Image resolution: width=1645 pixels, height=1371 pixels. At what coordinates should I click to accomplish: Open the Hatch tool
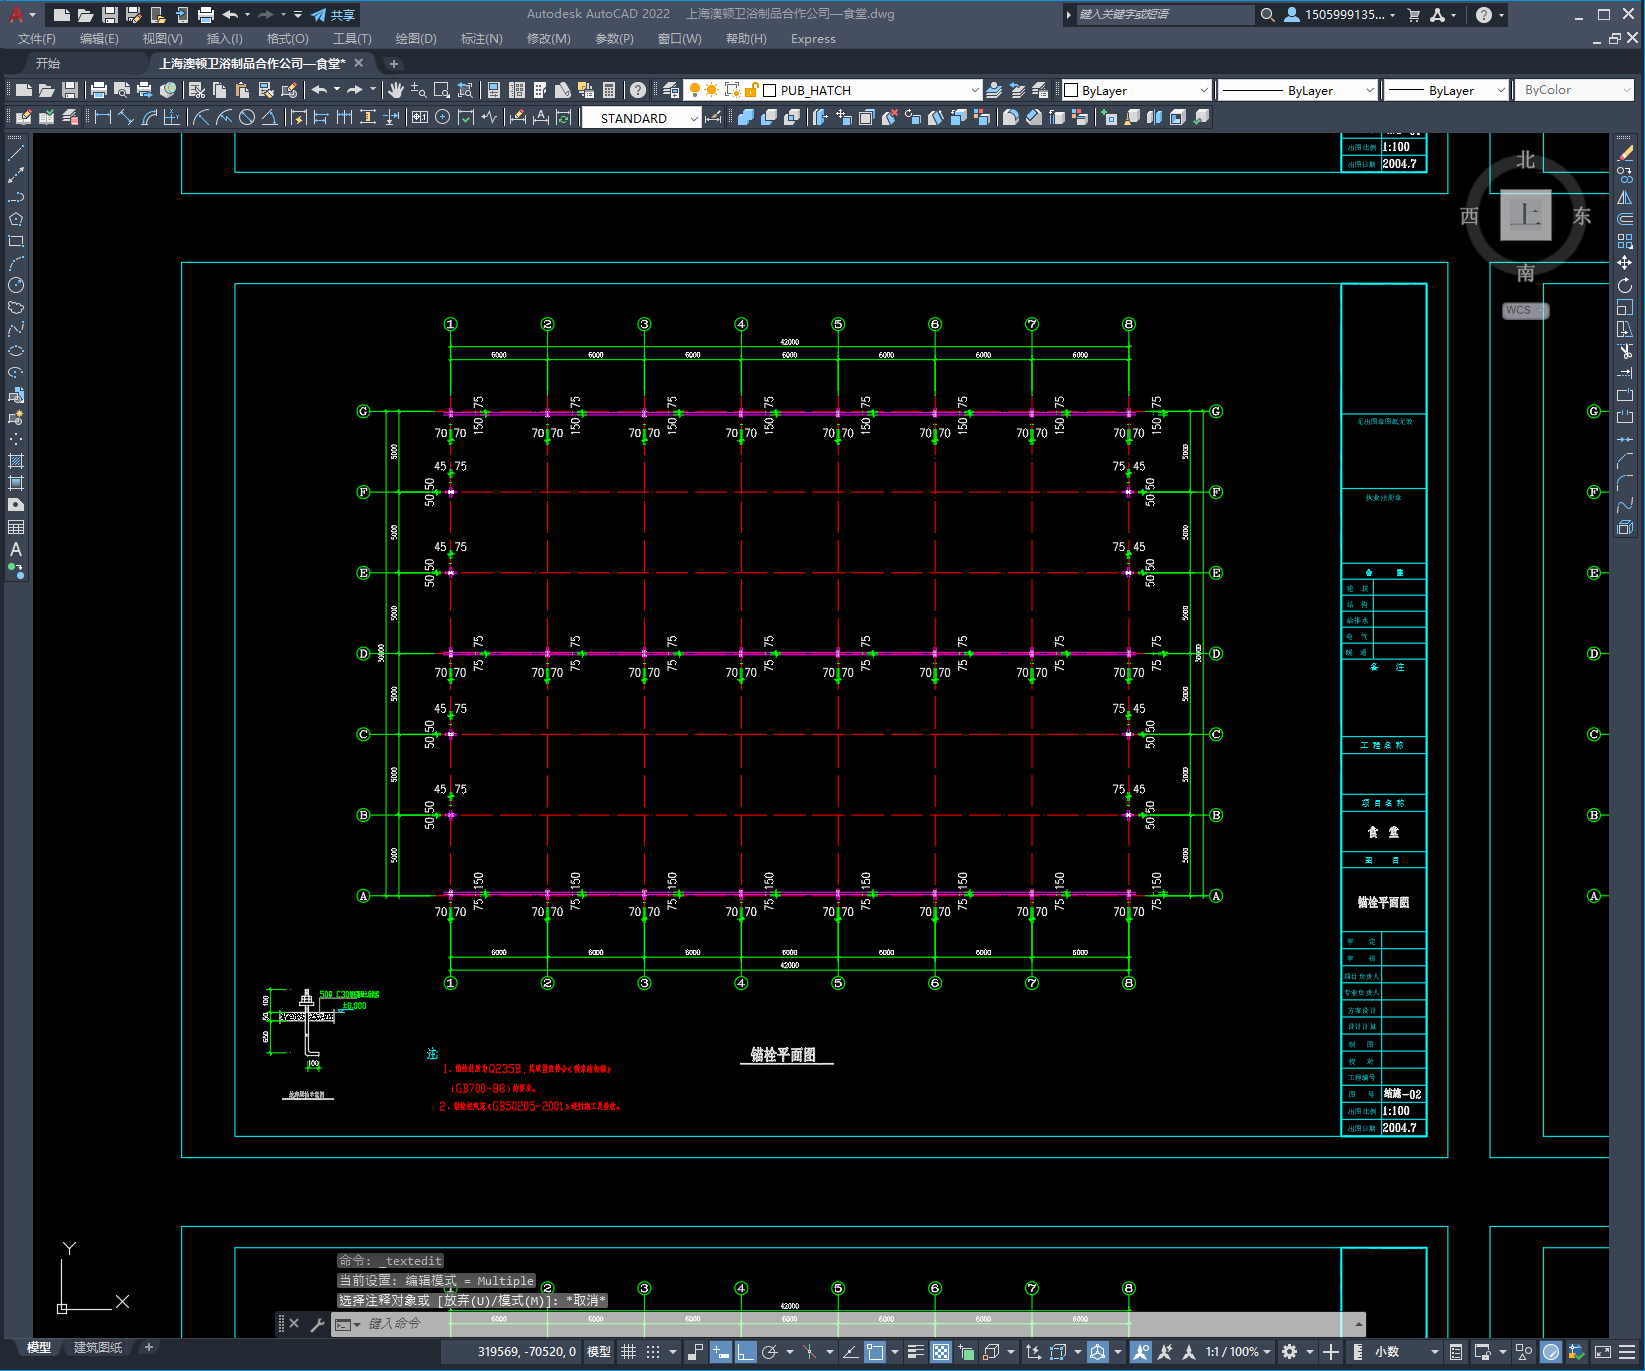[16, 461]
